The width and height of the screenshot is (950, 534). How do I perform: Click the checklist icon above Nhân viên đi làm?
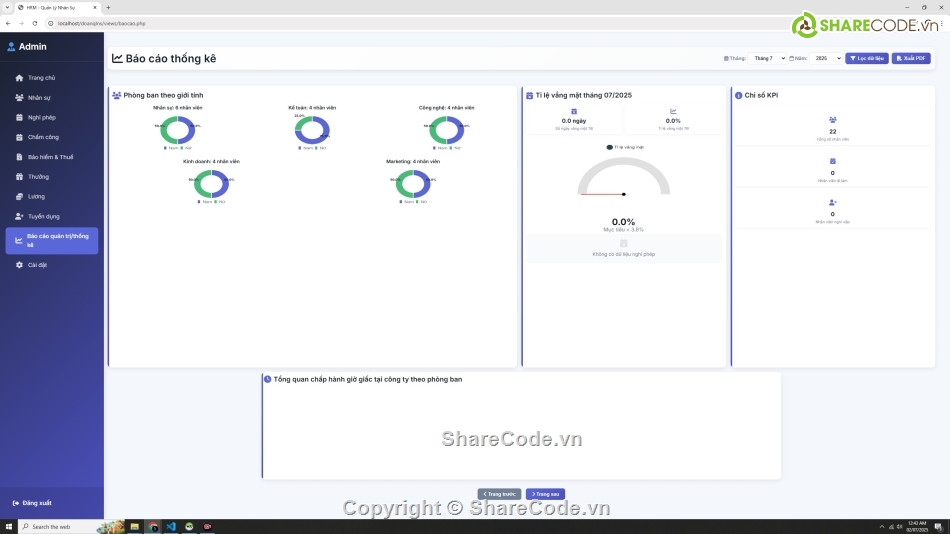(832, 161)
